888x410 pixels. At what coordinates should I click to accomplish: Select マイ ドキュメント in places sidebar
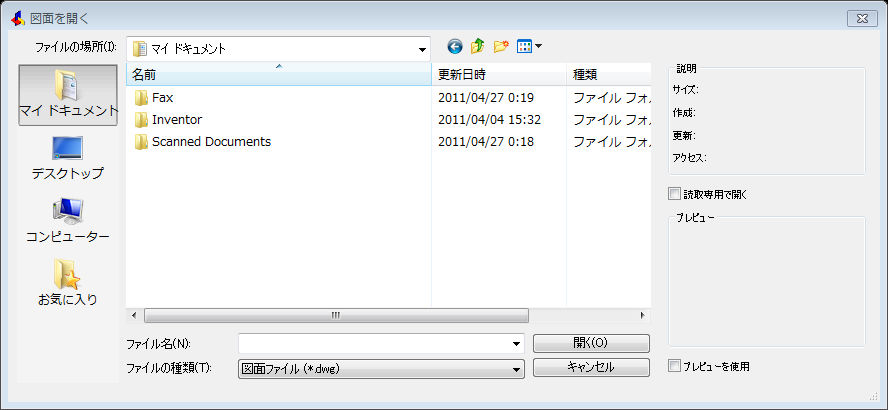pyautogui.click(x=68, y=95)
